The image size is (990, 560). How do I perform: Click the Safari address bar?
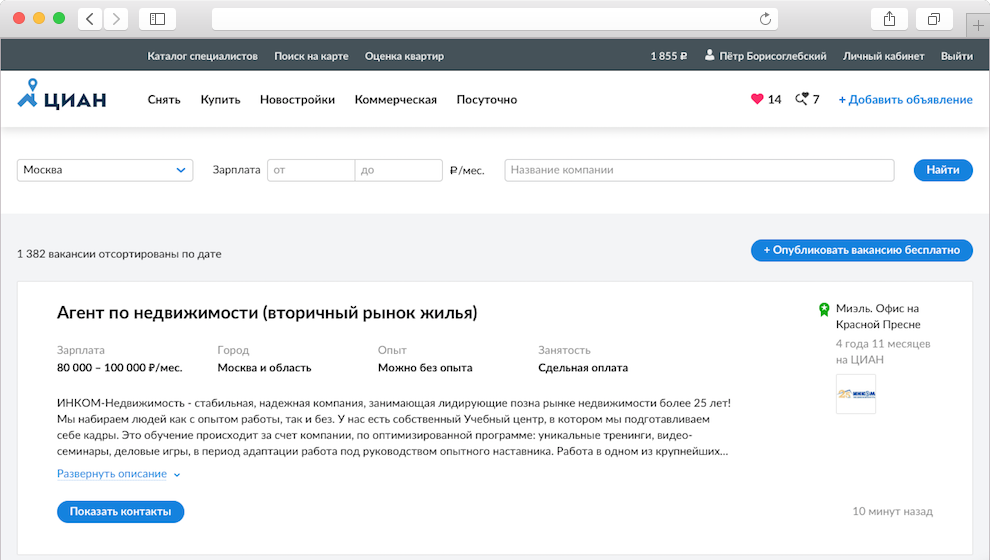click(495, 19)
